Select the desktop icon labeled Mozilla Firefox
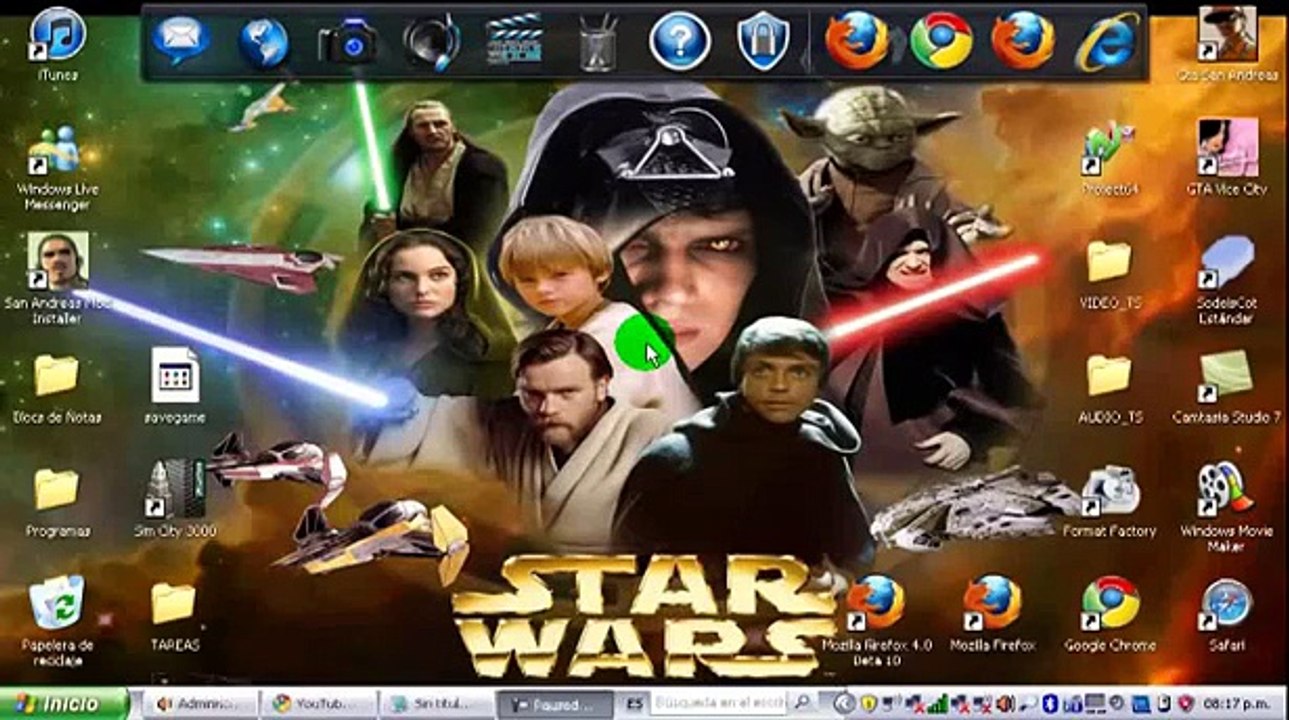This screenshot has height=720, width=1289. 992,614
